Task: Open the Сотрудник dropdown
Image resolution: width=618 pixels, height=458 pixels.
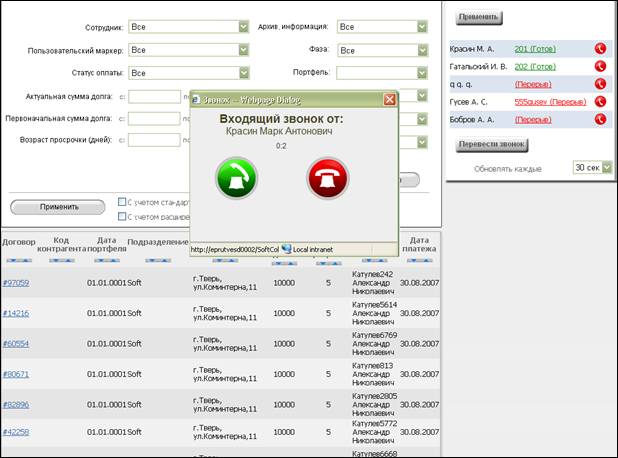Action: tap(188, 27)
